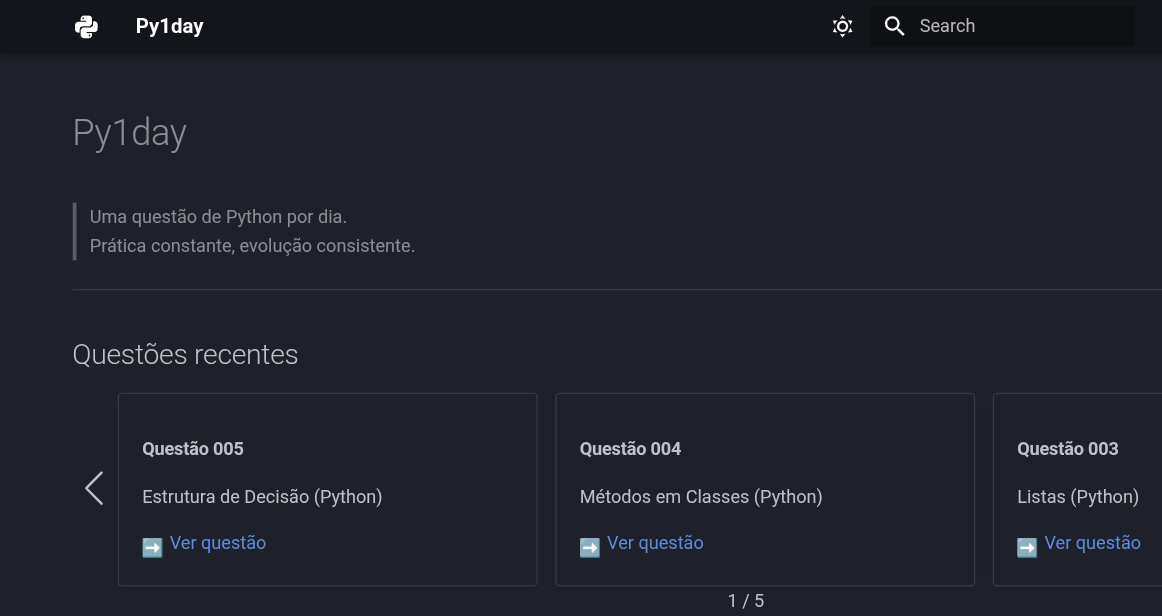Open the Py1day home via the header title
This screenshot has height=616, width=1162.
click(168, 26)
